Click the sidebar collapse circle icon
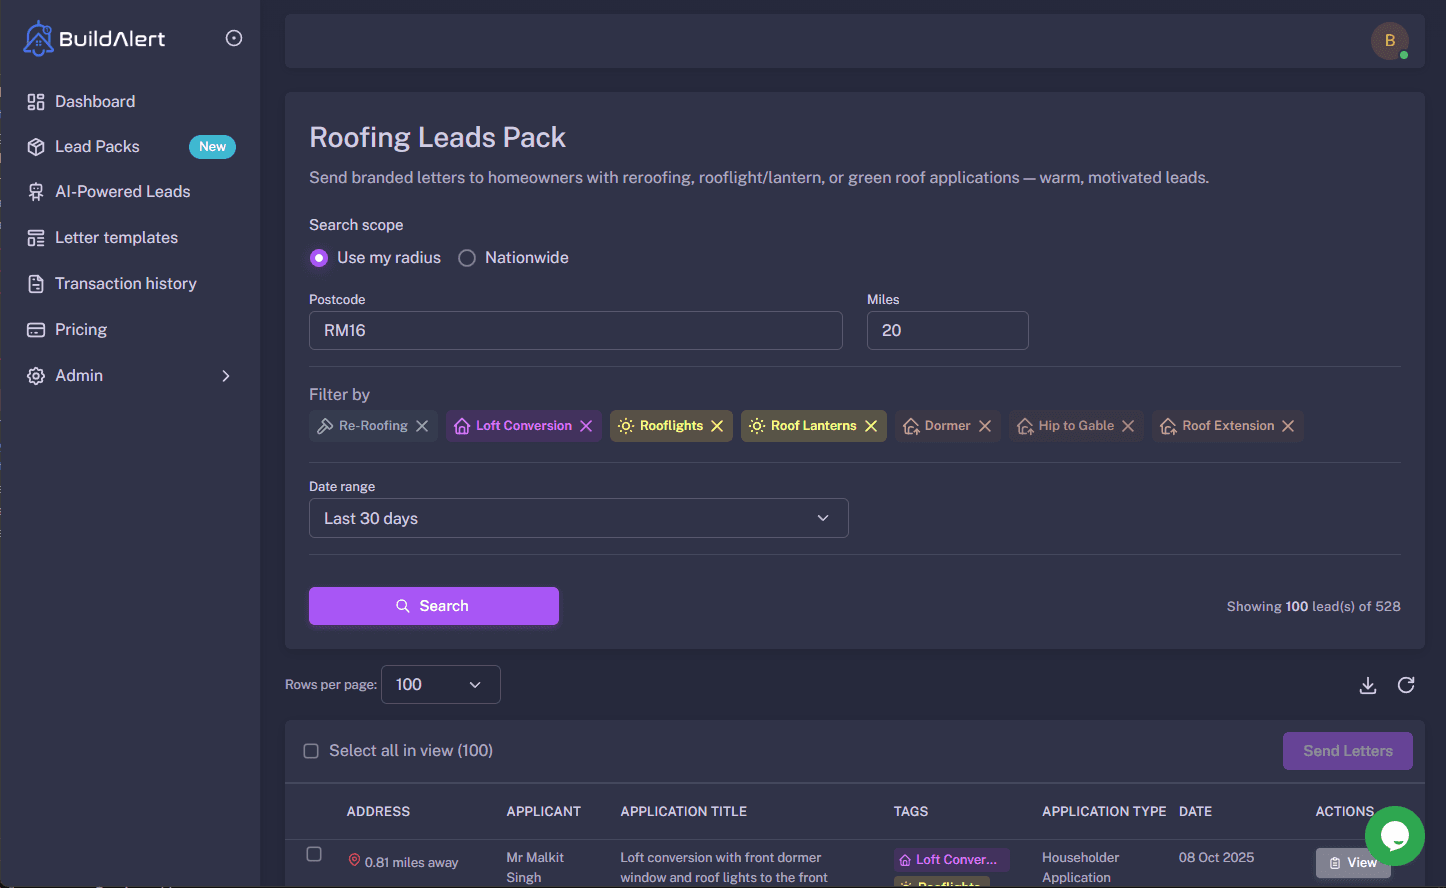This screenshot has height=888, width=1446. (x=234, y=38)
